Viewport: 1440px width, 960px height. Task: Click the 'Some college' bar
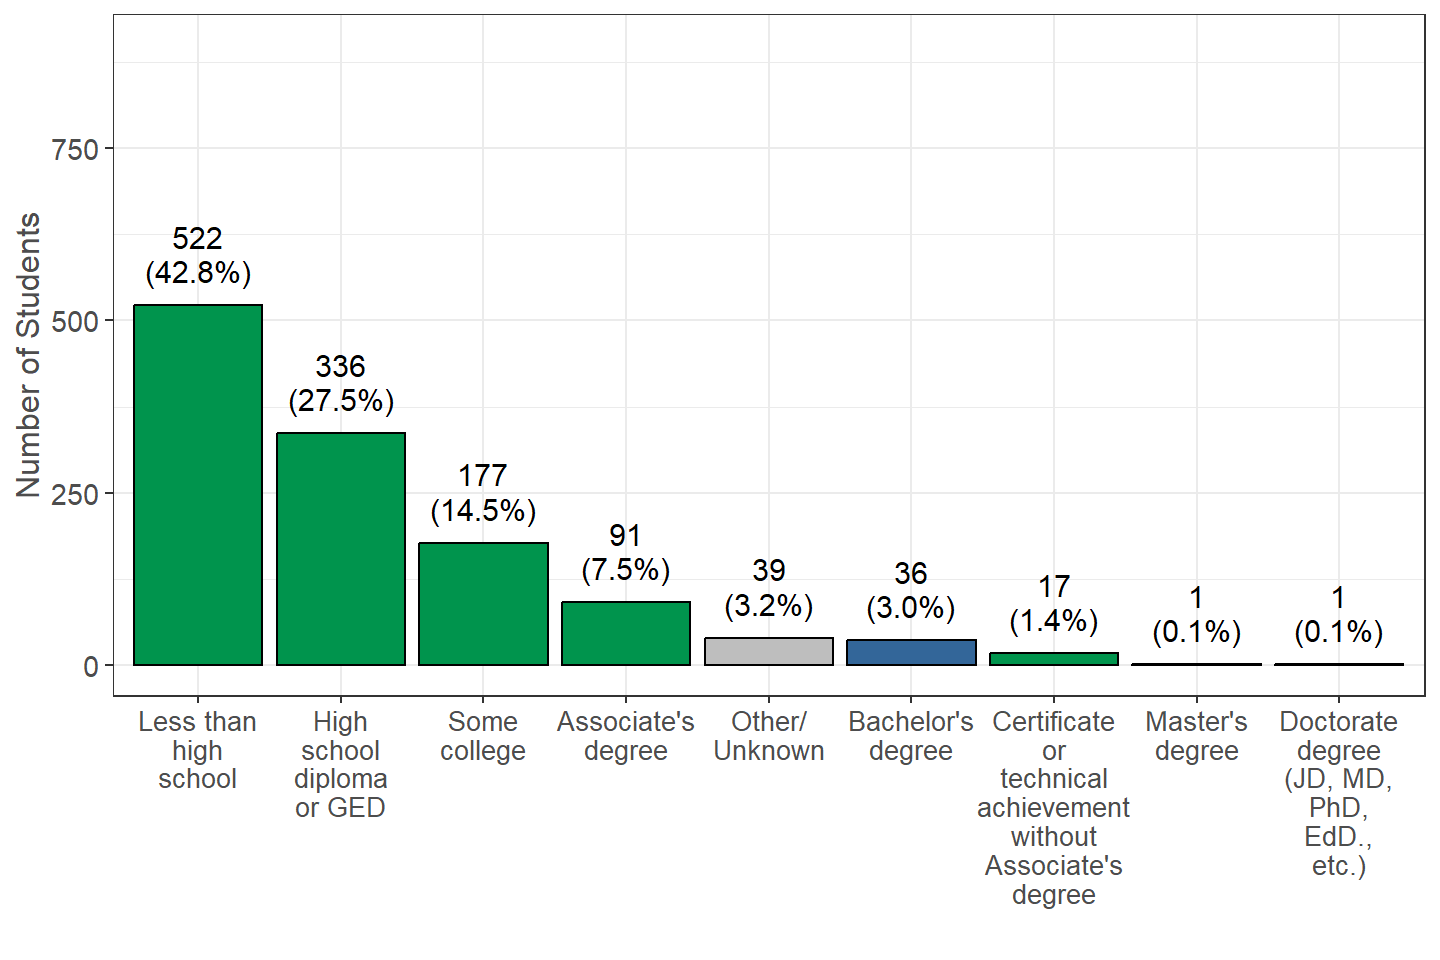483,604
